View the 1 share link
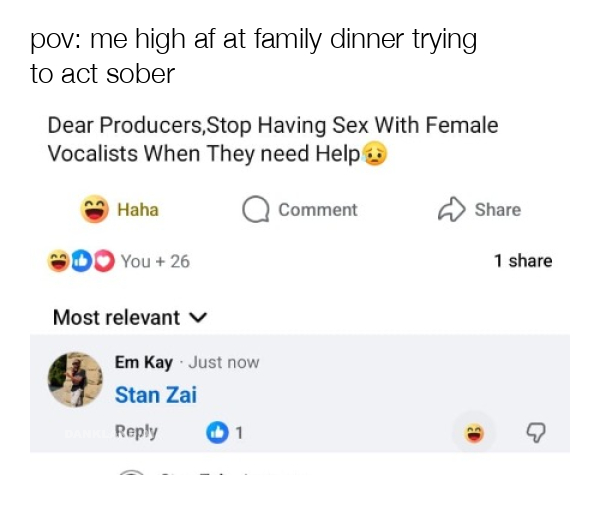 pos(522,261)
